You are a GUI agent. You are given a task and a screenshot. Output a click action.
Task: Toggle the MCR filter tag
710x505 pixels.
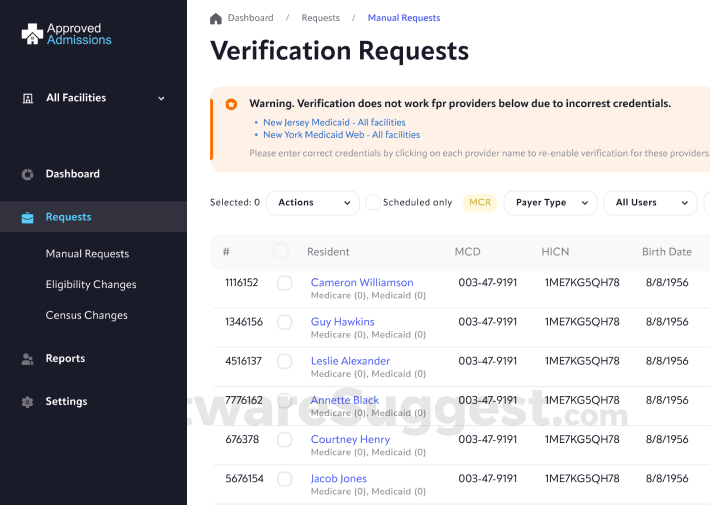(480, 203)
